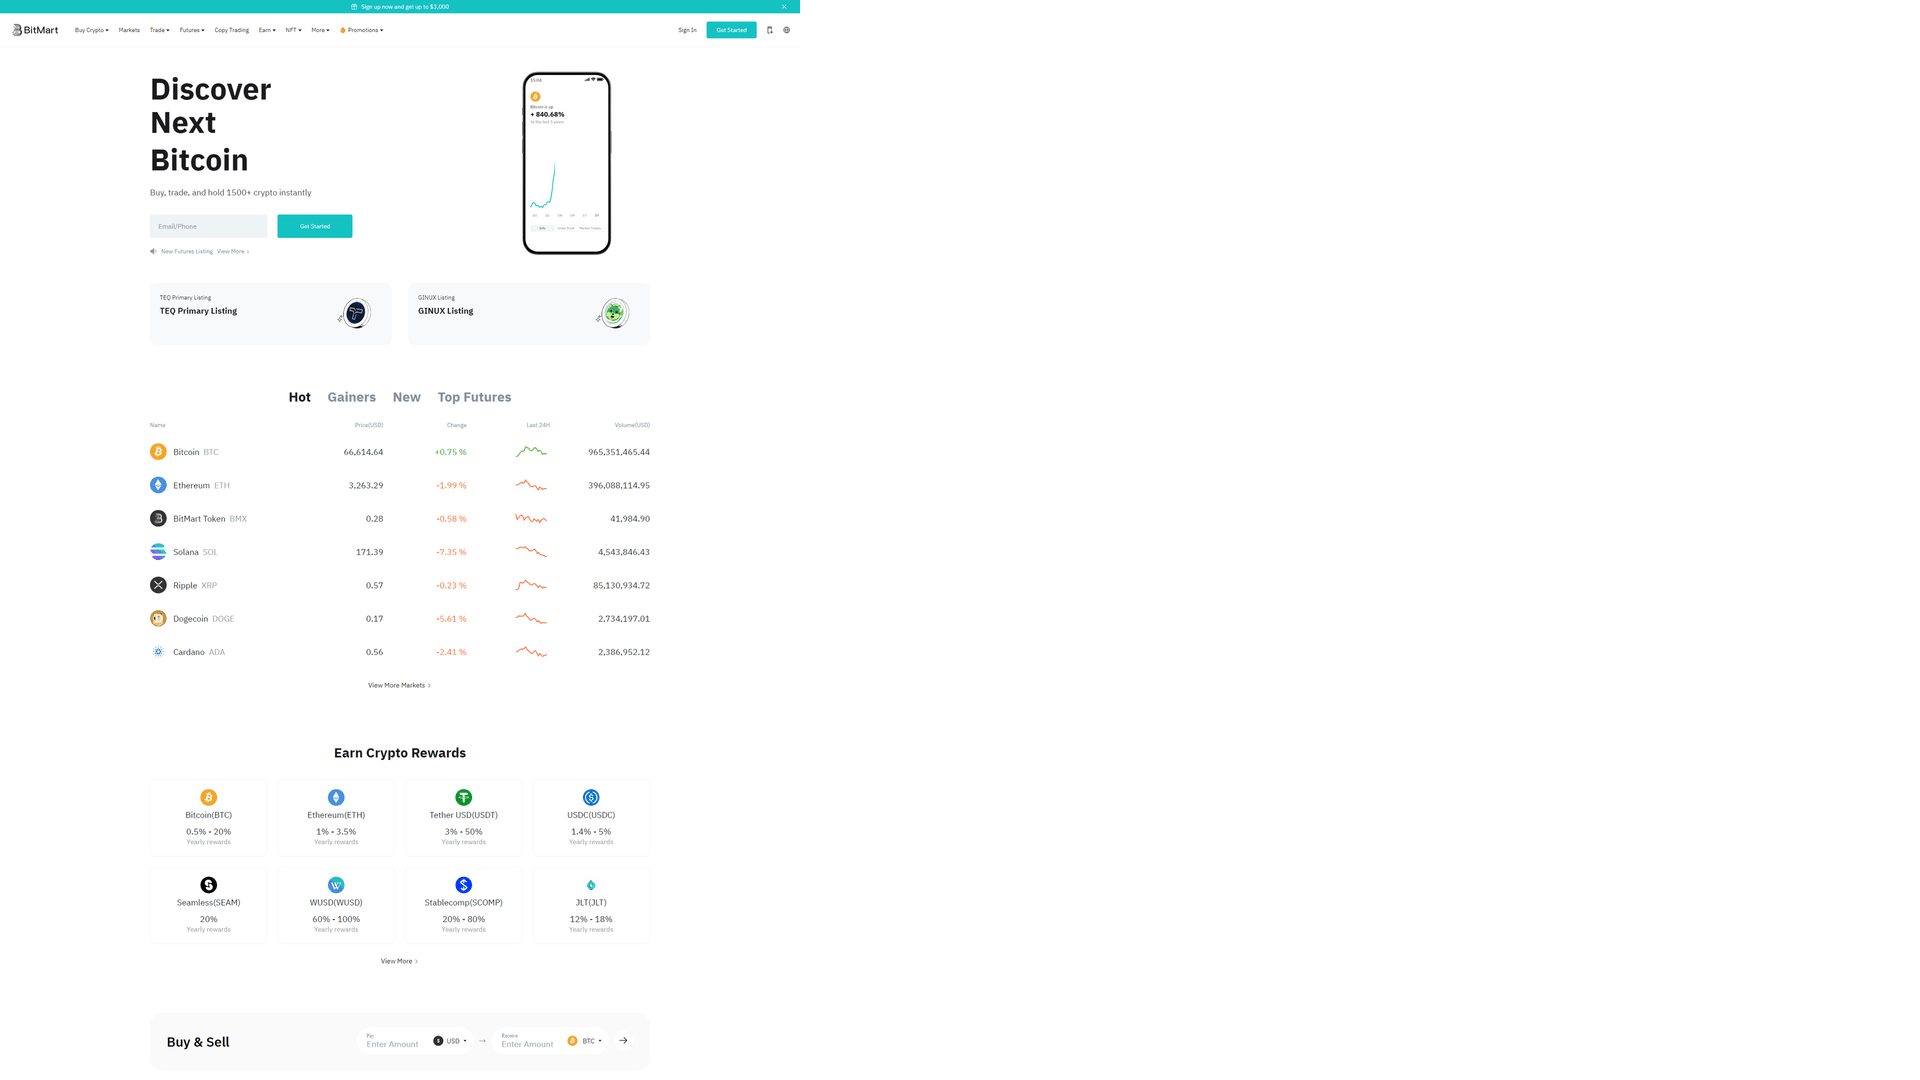The image size is (1920, 1080).
Task: Click the Ethereum coin icon in market table
Action: (158, 485)
